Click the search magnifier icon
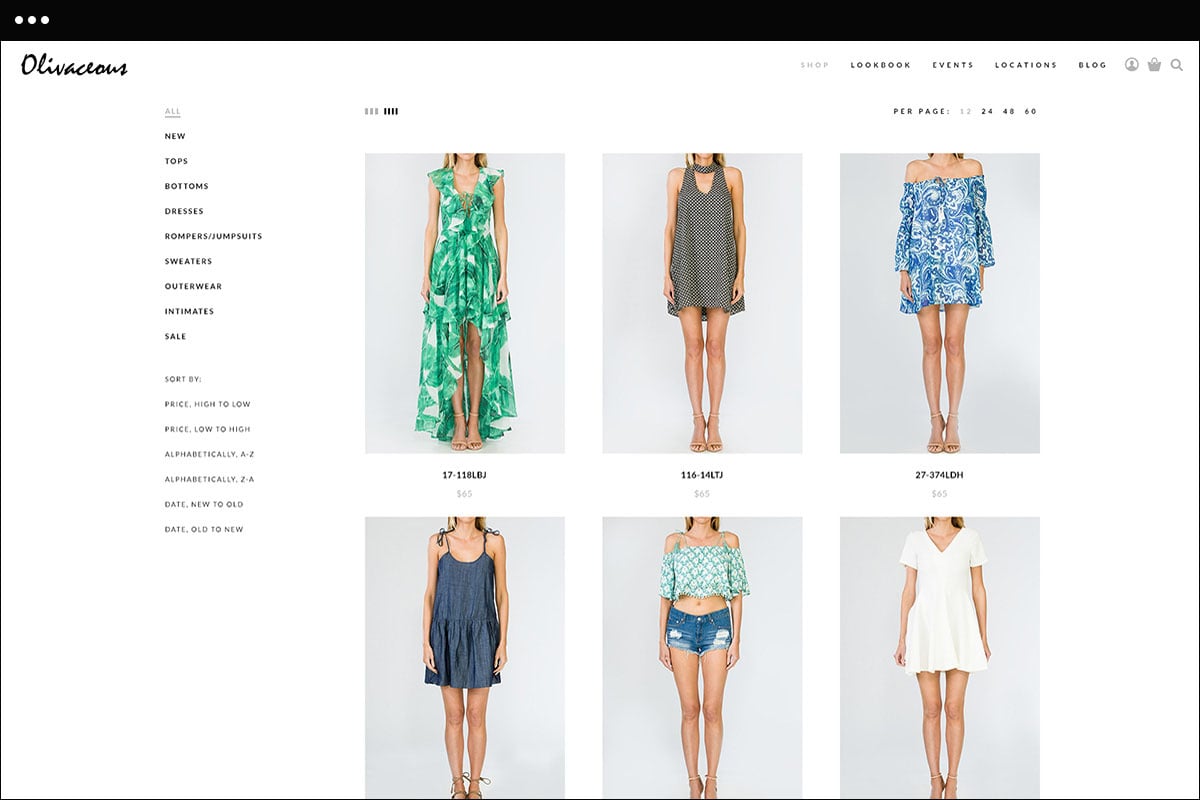The image size is (1200, 800). 1177,65
